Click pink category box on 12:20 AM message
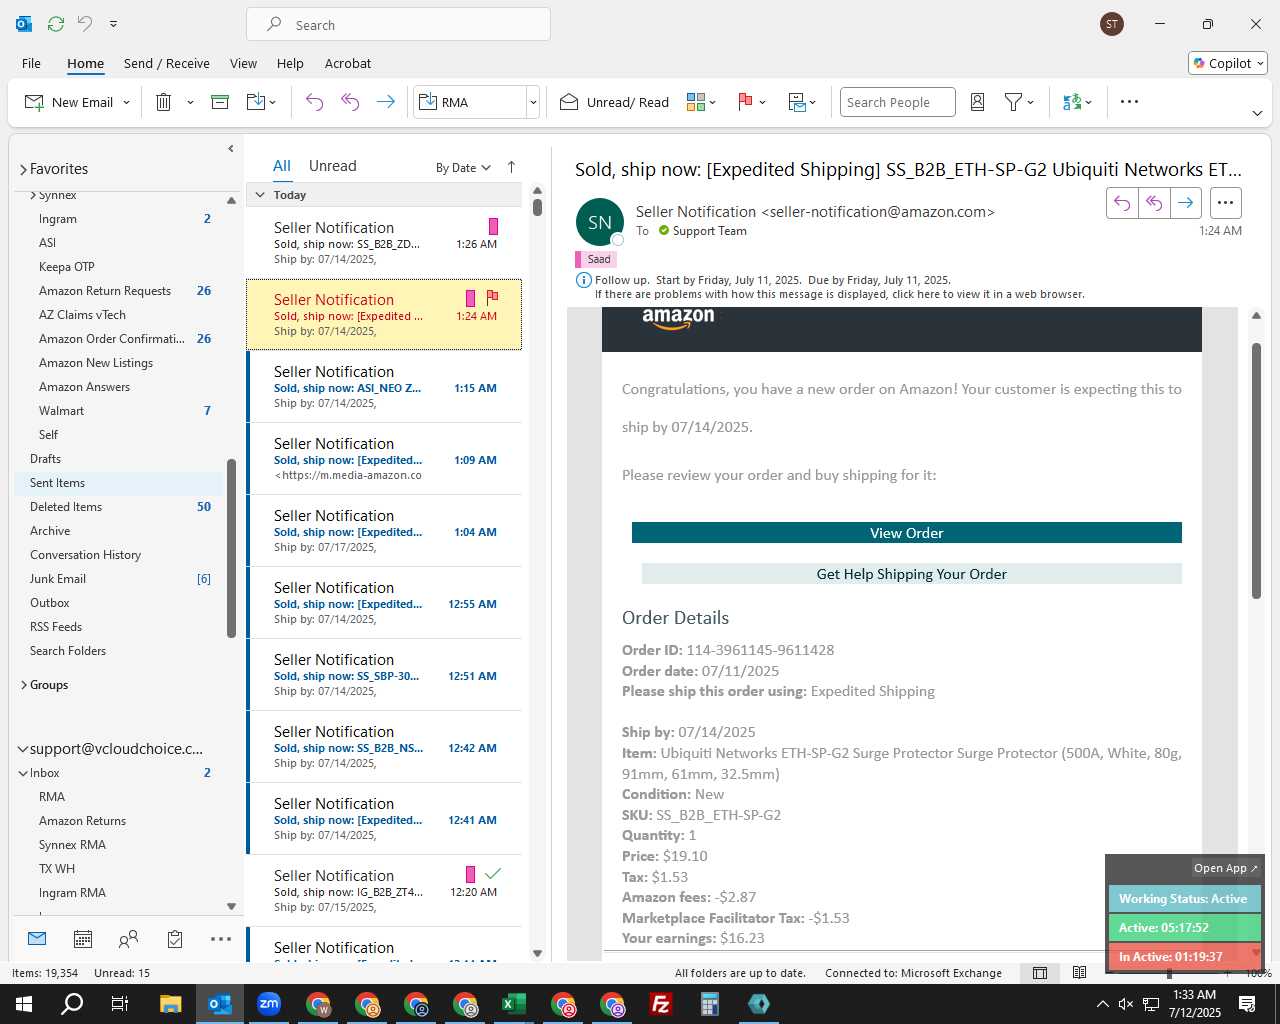Screen dimensions: 1280x1024 (470, 874)
